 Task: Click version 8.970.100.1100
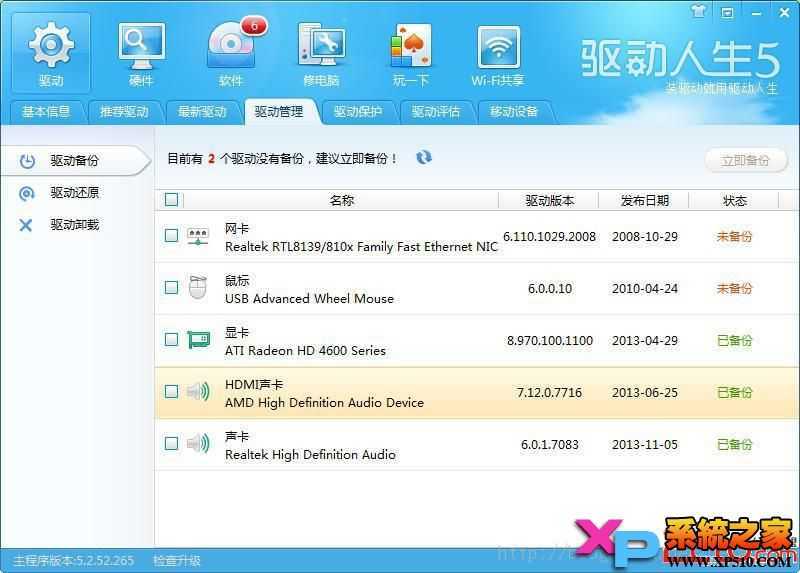pyautogui.click(x=549, y=341)
